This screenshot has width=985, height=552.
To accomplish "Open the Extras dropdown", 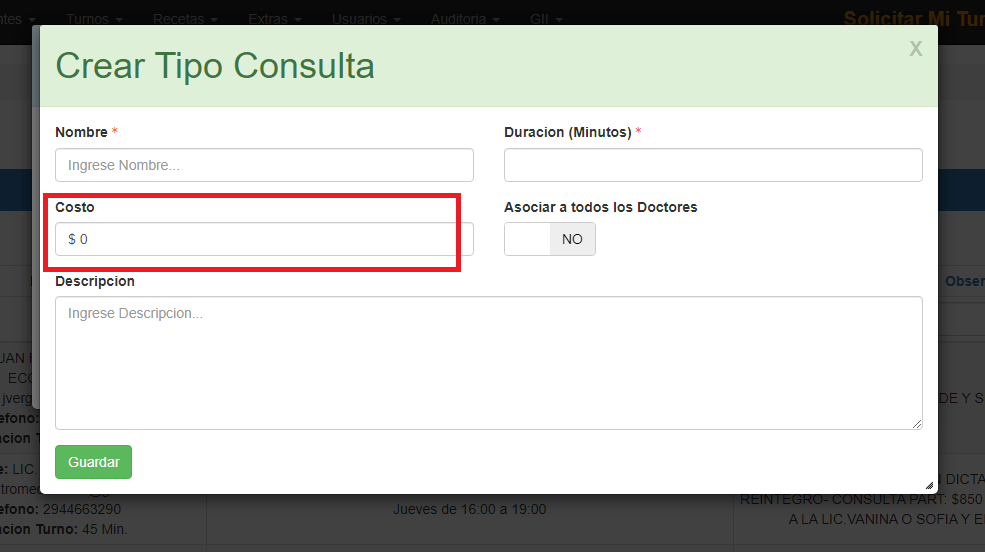I will click(273, 19).
